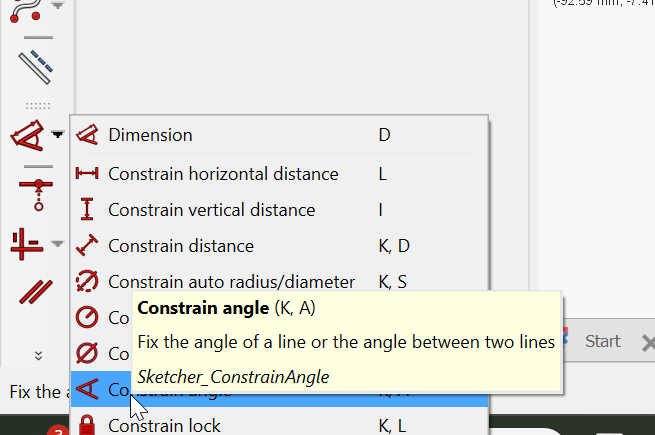The width and height of the screenshot is (655, 435).
Task: Open the B-spline tool dropdown arrow
Action: 57,6
